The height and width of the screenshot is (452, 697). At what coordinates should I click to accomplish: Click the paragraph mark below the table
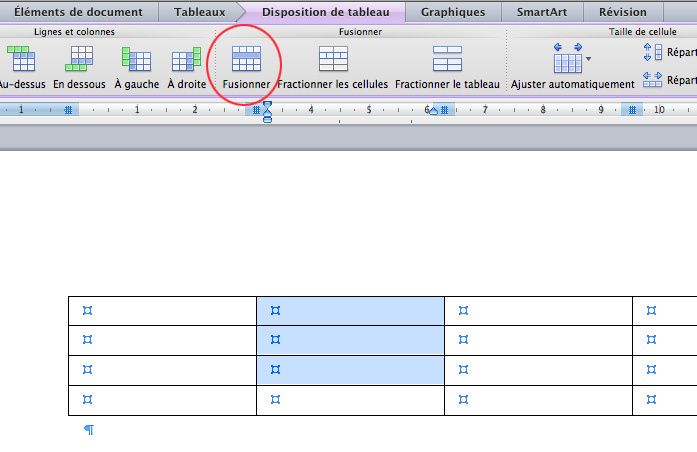click(x=89, y=430)
